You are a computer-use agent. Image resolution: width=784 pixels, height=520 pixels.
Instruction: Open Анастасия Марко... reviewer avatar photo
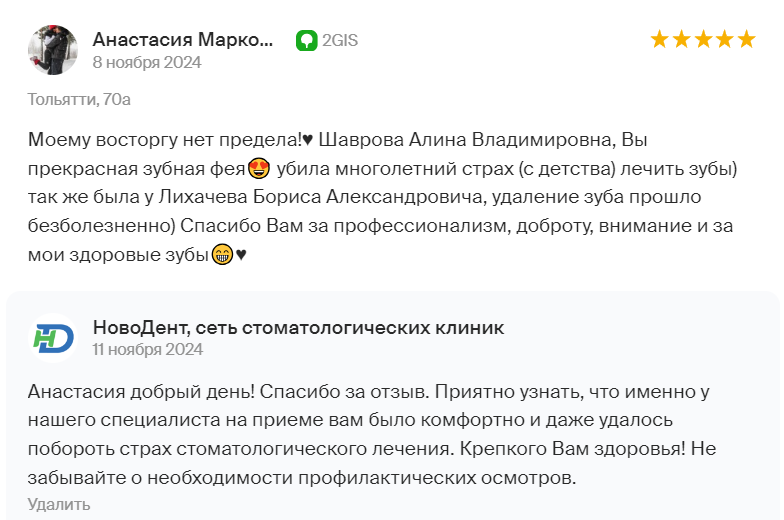52,50
